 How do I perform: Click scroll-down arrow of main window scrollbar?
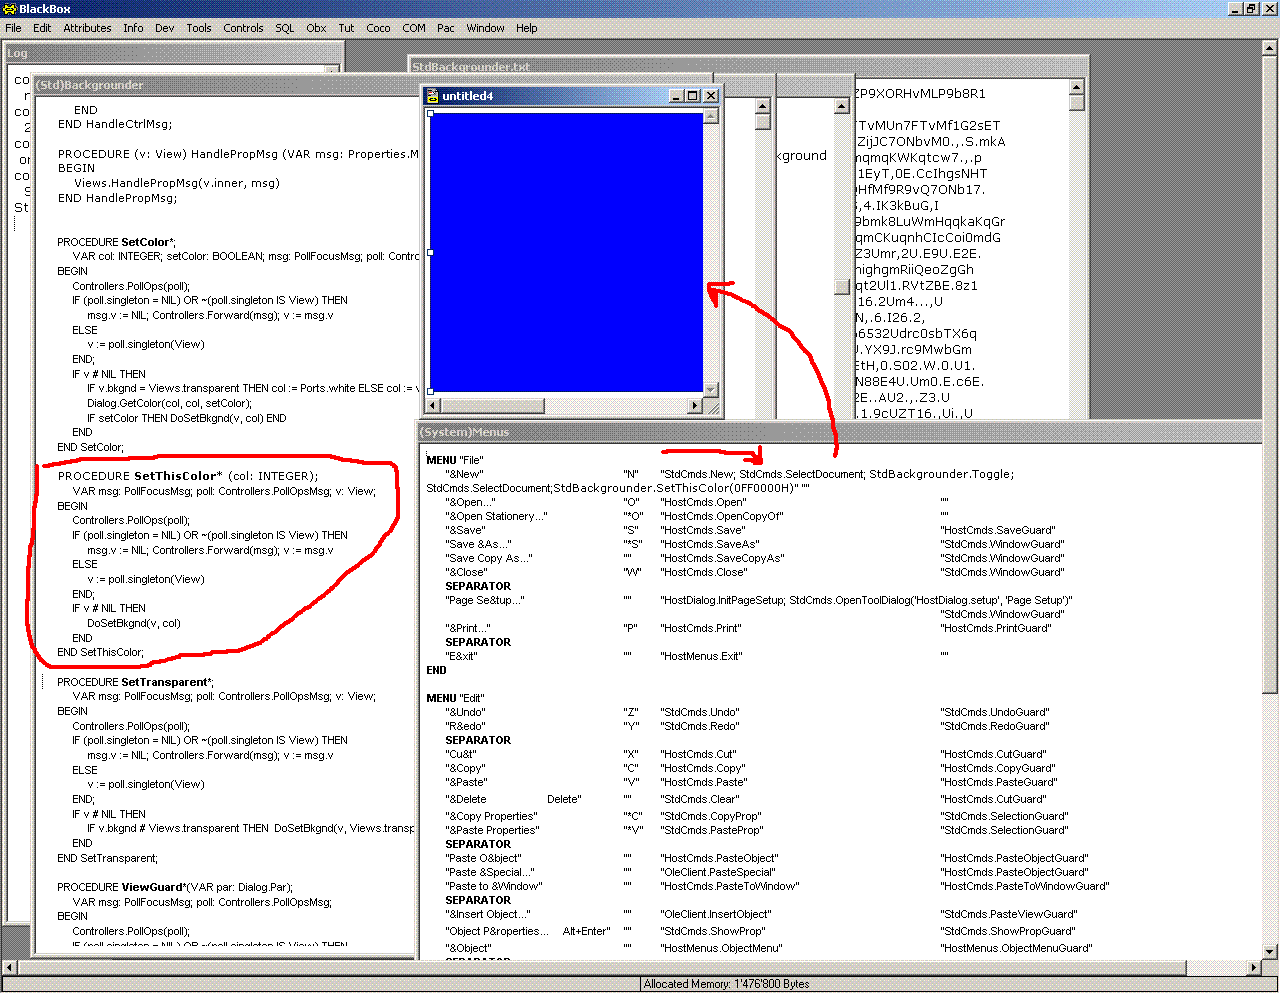(1270, 951)
